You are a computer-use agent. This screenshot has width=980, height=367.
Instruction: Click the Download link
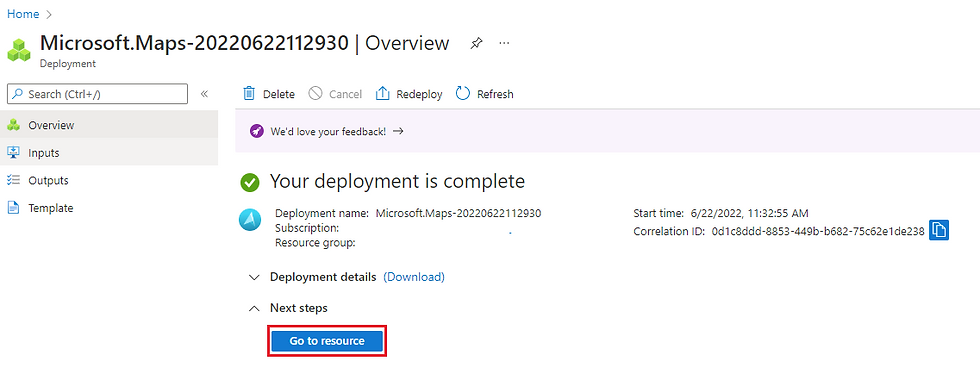414,277
